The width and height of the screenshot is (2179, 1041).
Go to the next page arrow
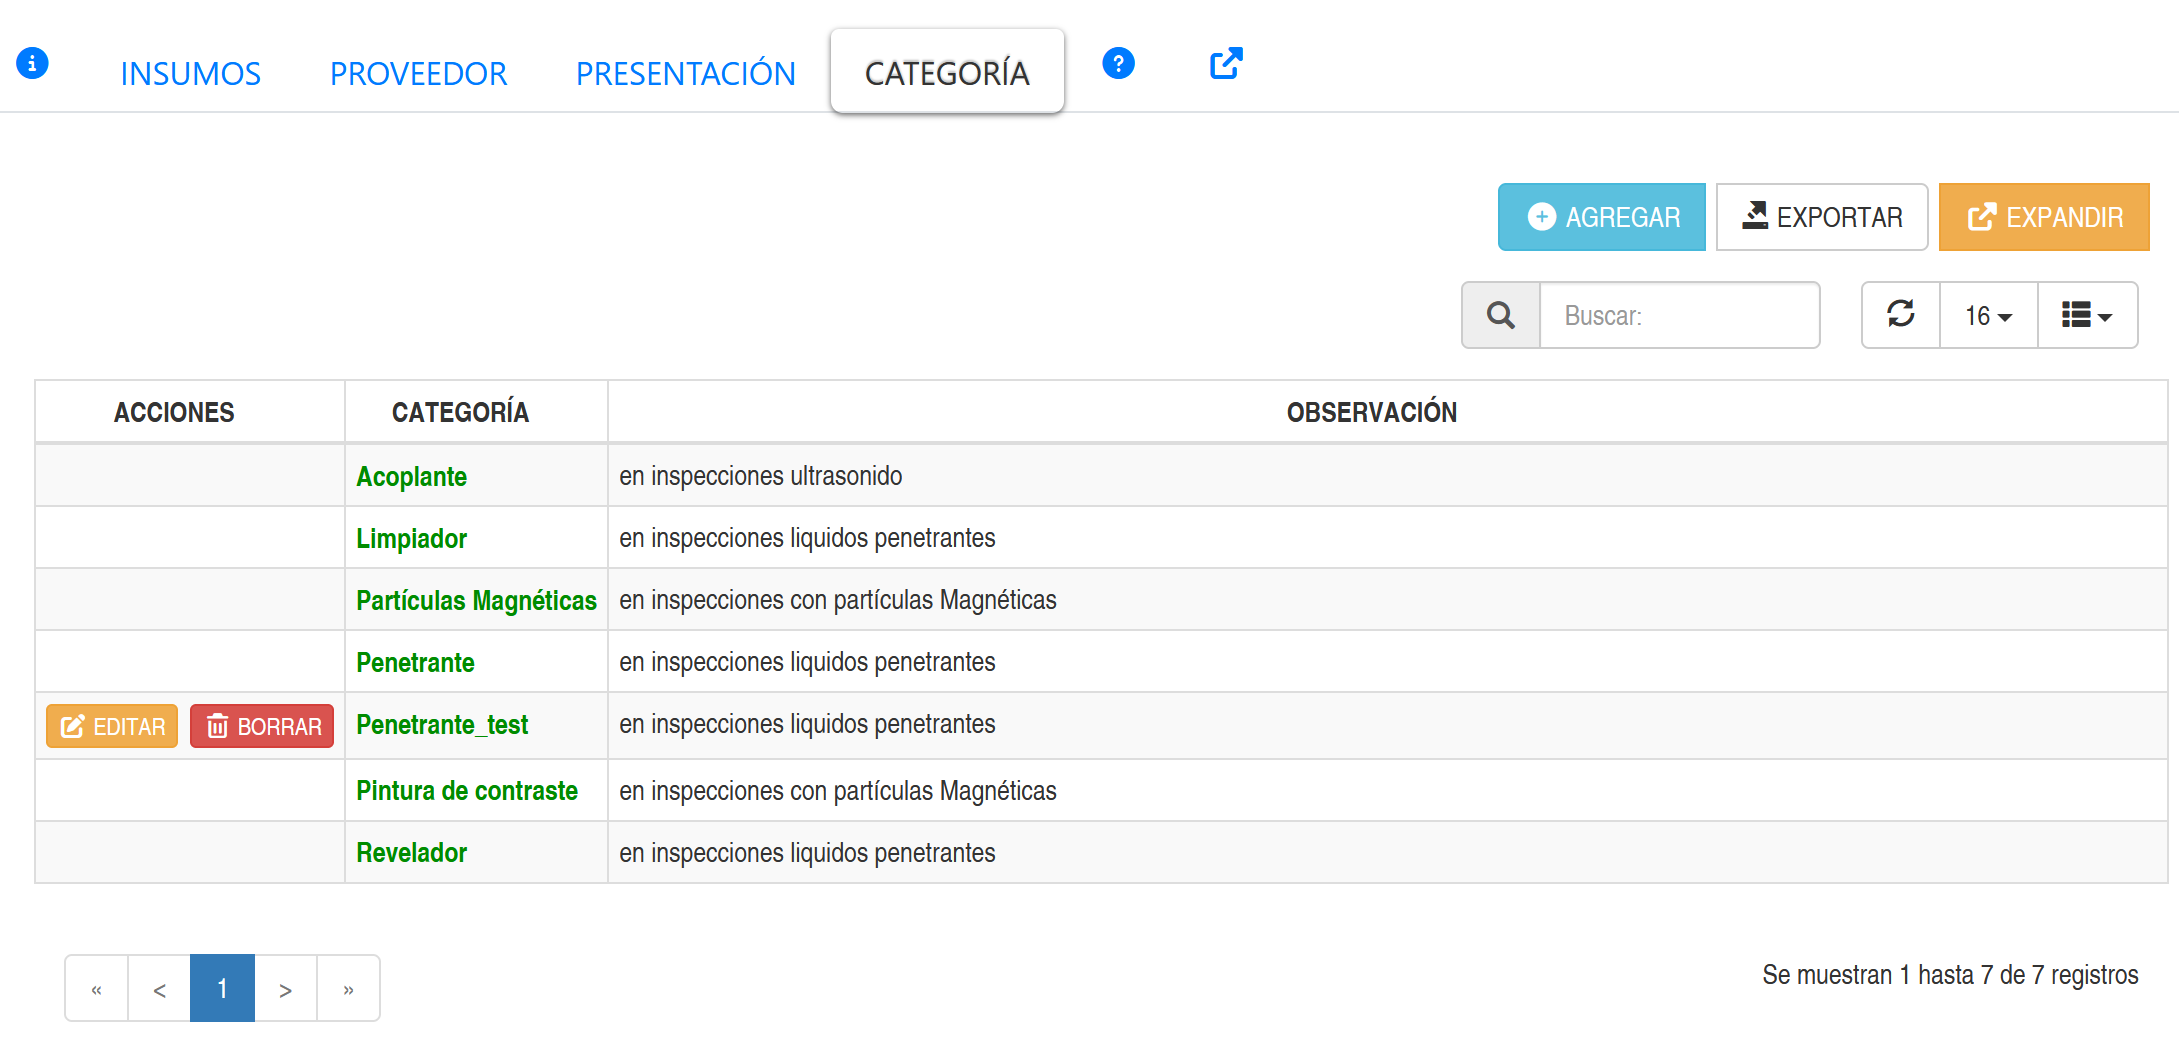pyautogui.click(x=285, y=989)
